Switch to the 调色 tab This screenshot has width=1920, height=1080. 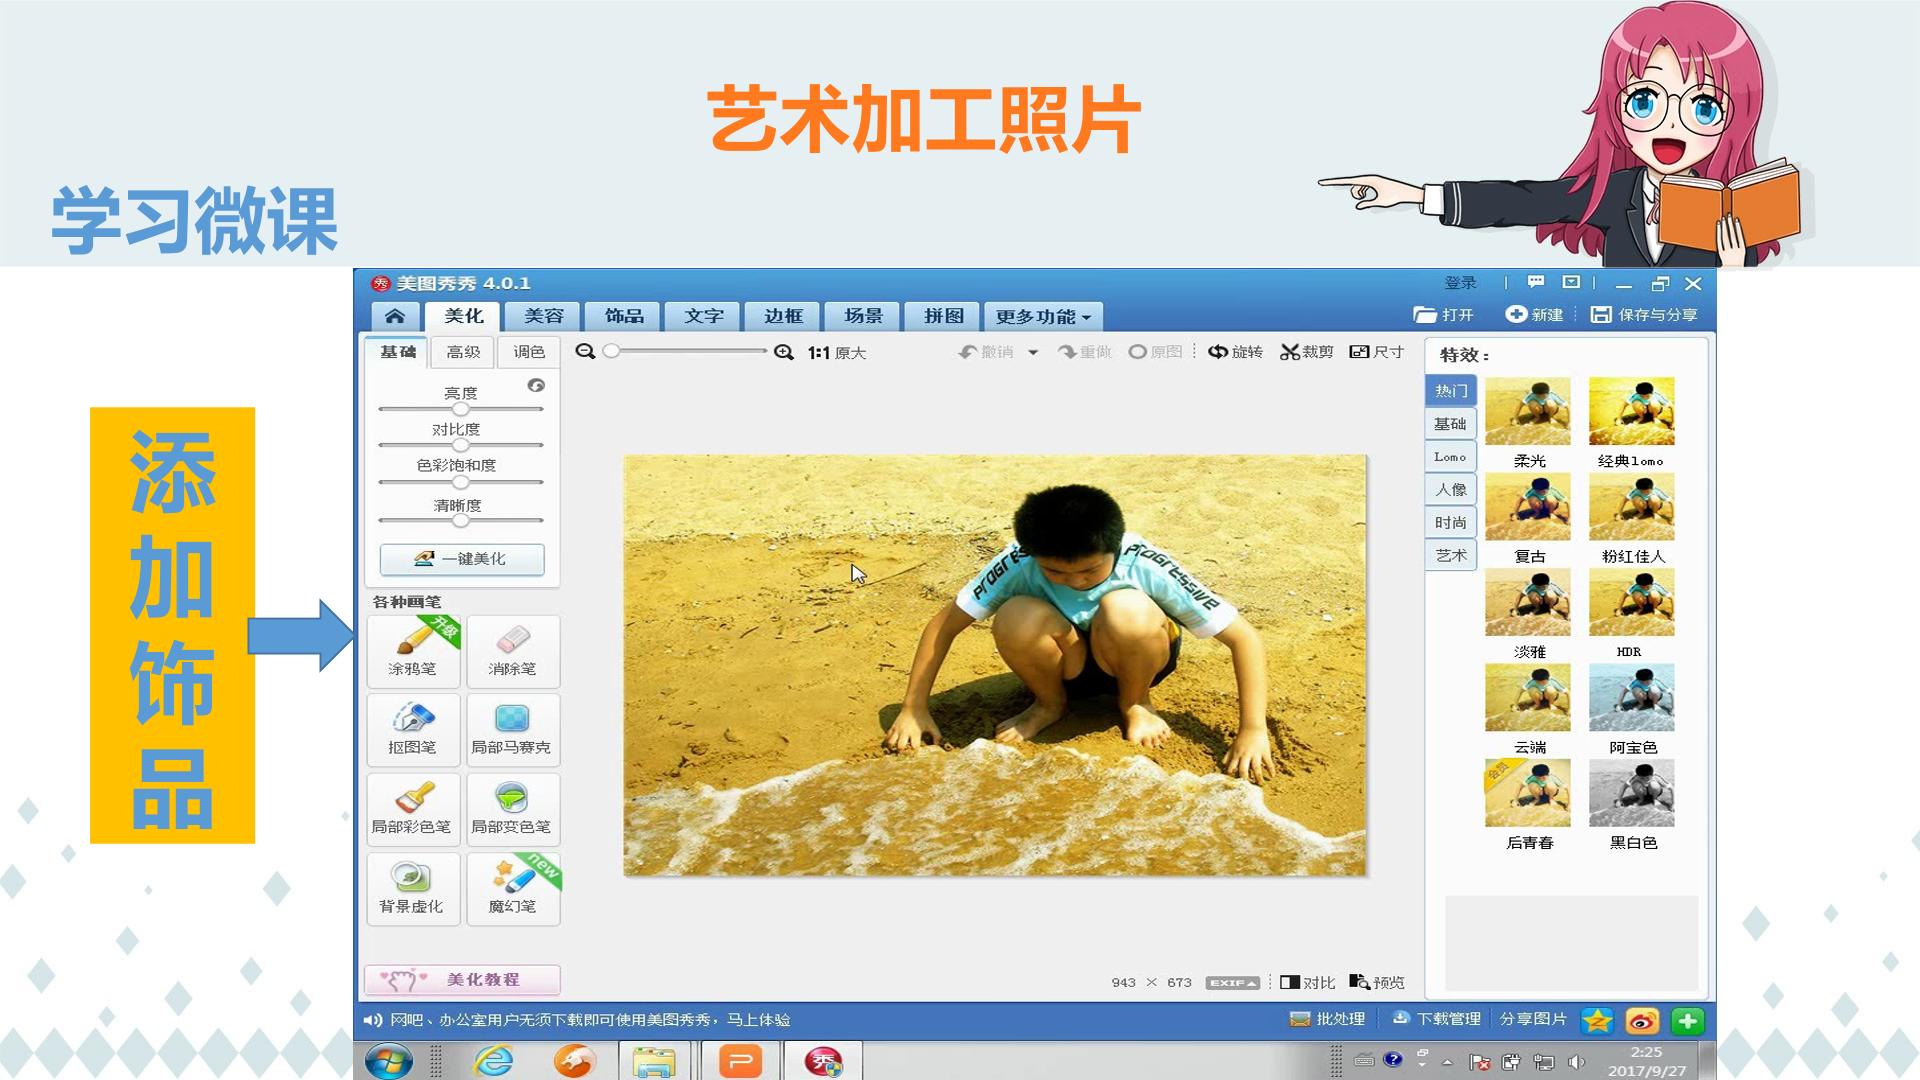pos(529,352)
